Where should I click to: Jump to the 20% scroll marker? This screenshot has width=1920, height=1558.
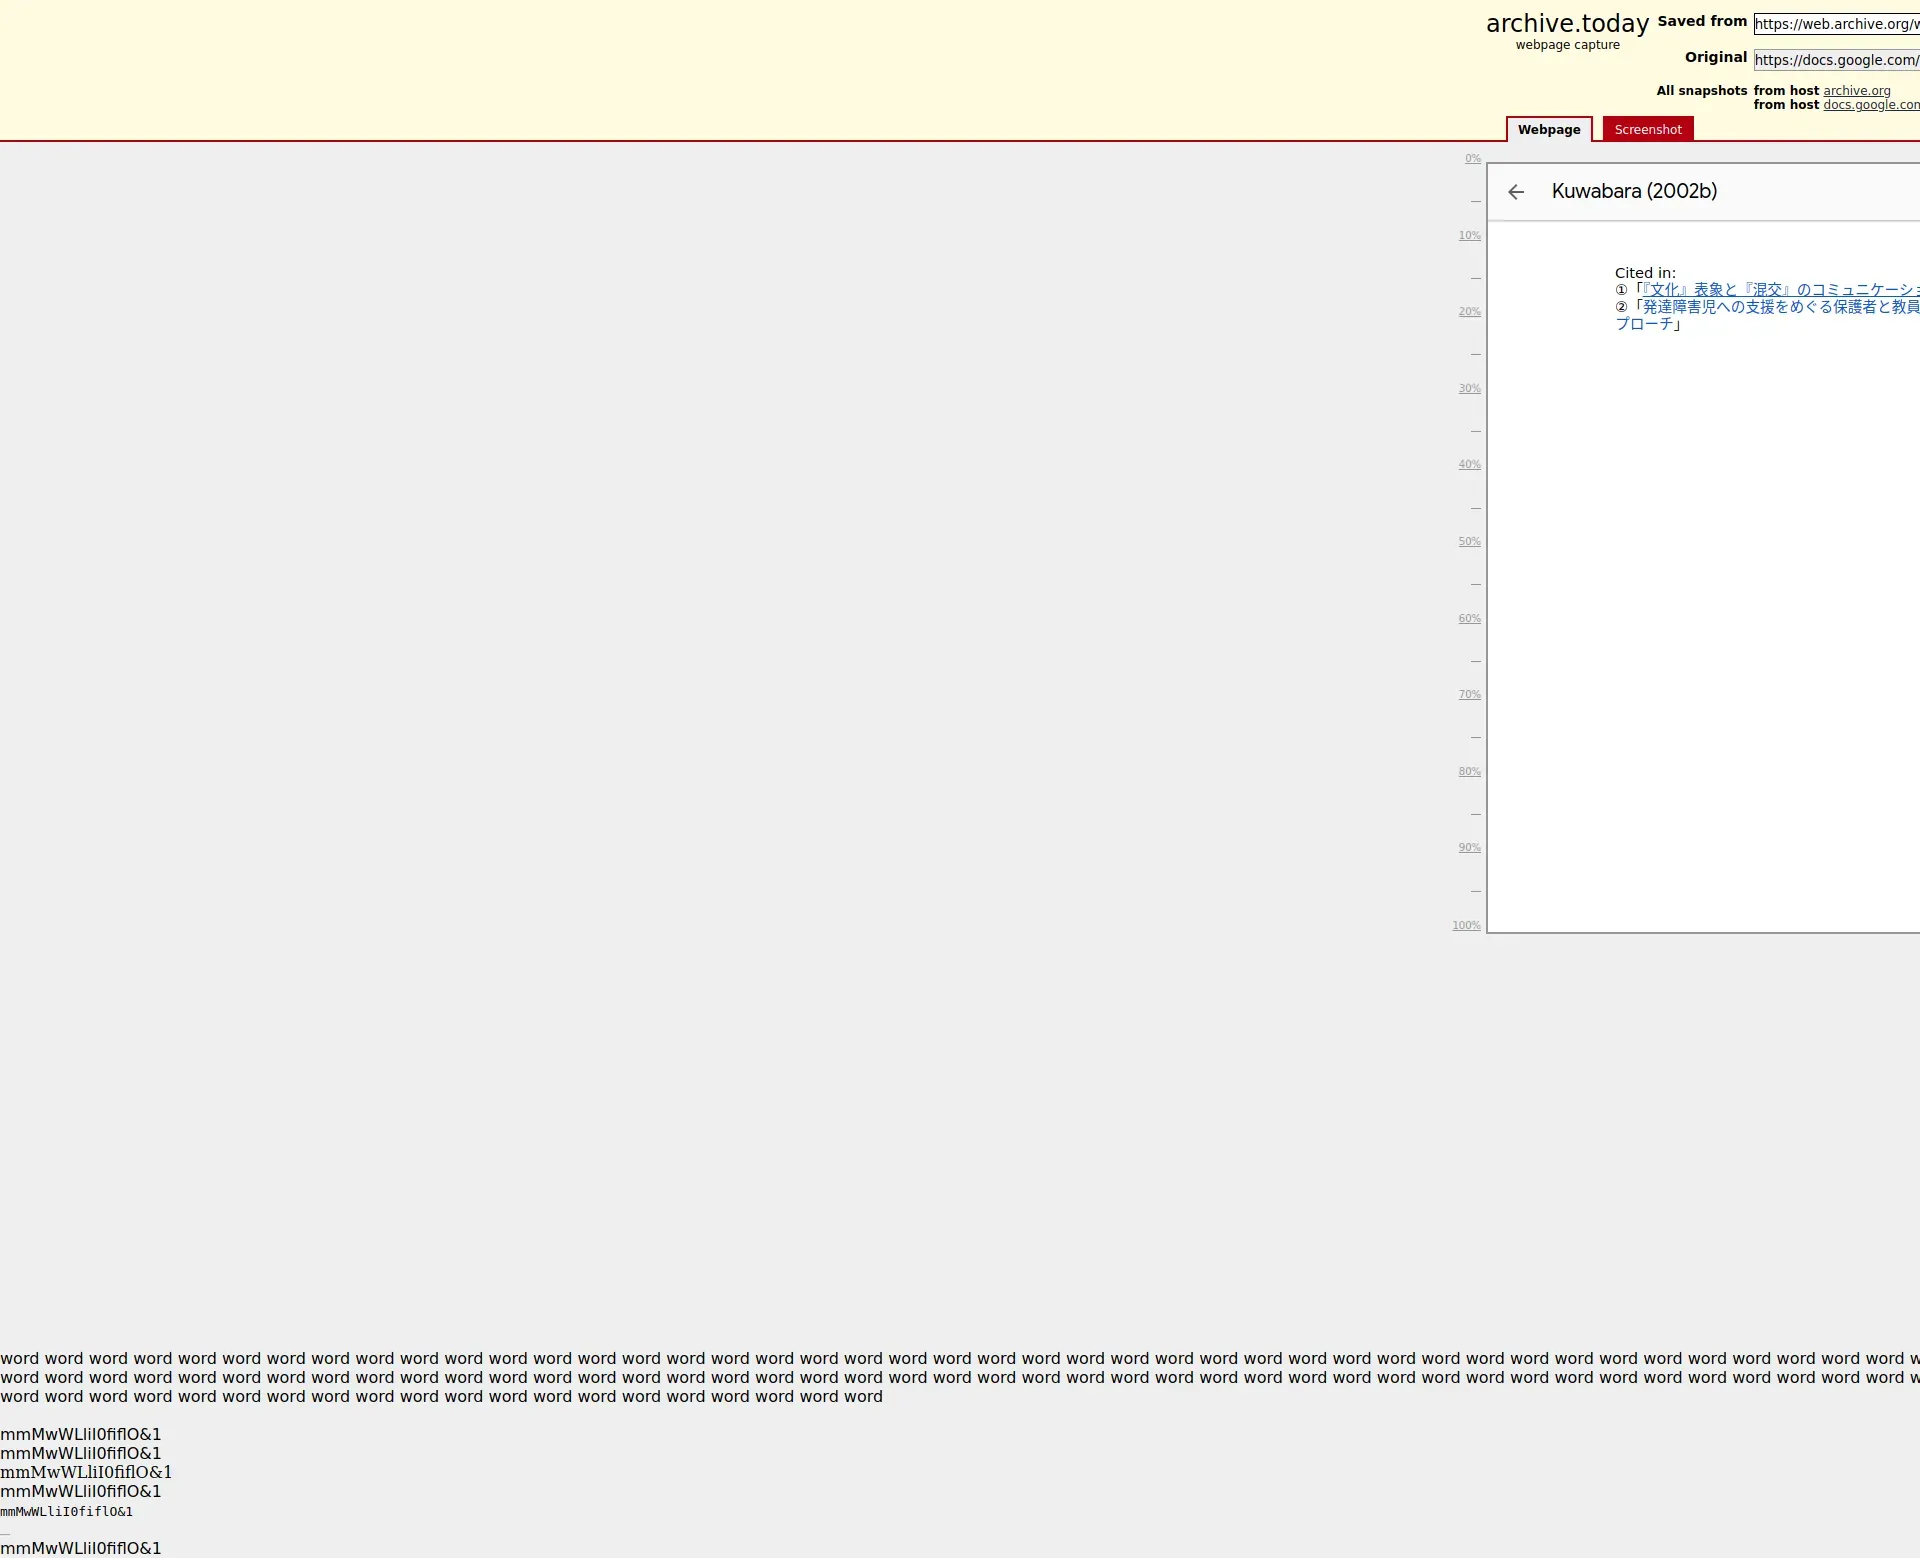(x=1469, y=312)
